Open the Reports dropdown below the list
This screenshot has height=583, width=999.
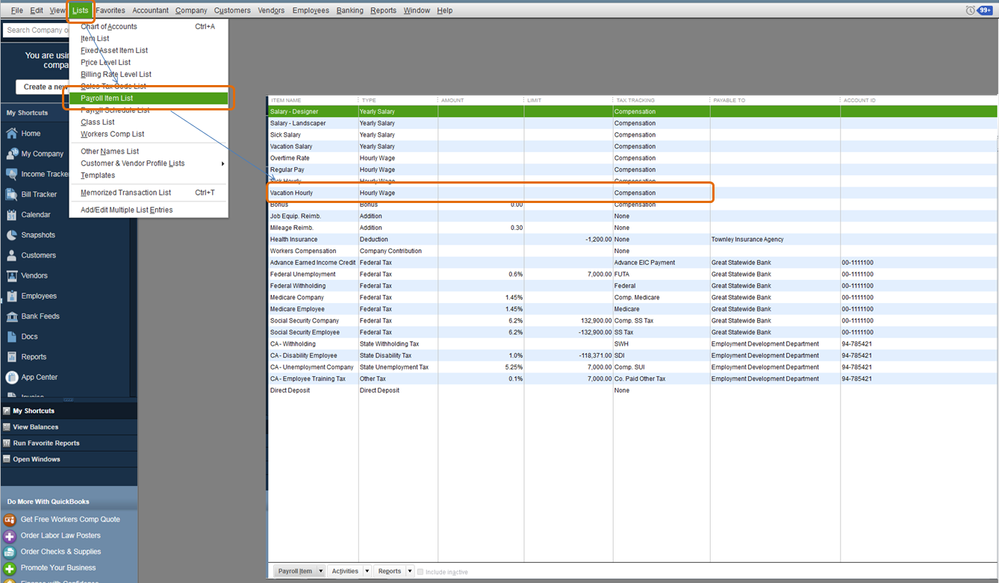394,572
